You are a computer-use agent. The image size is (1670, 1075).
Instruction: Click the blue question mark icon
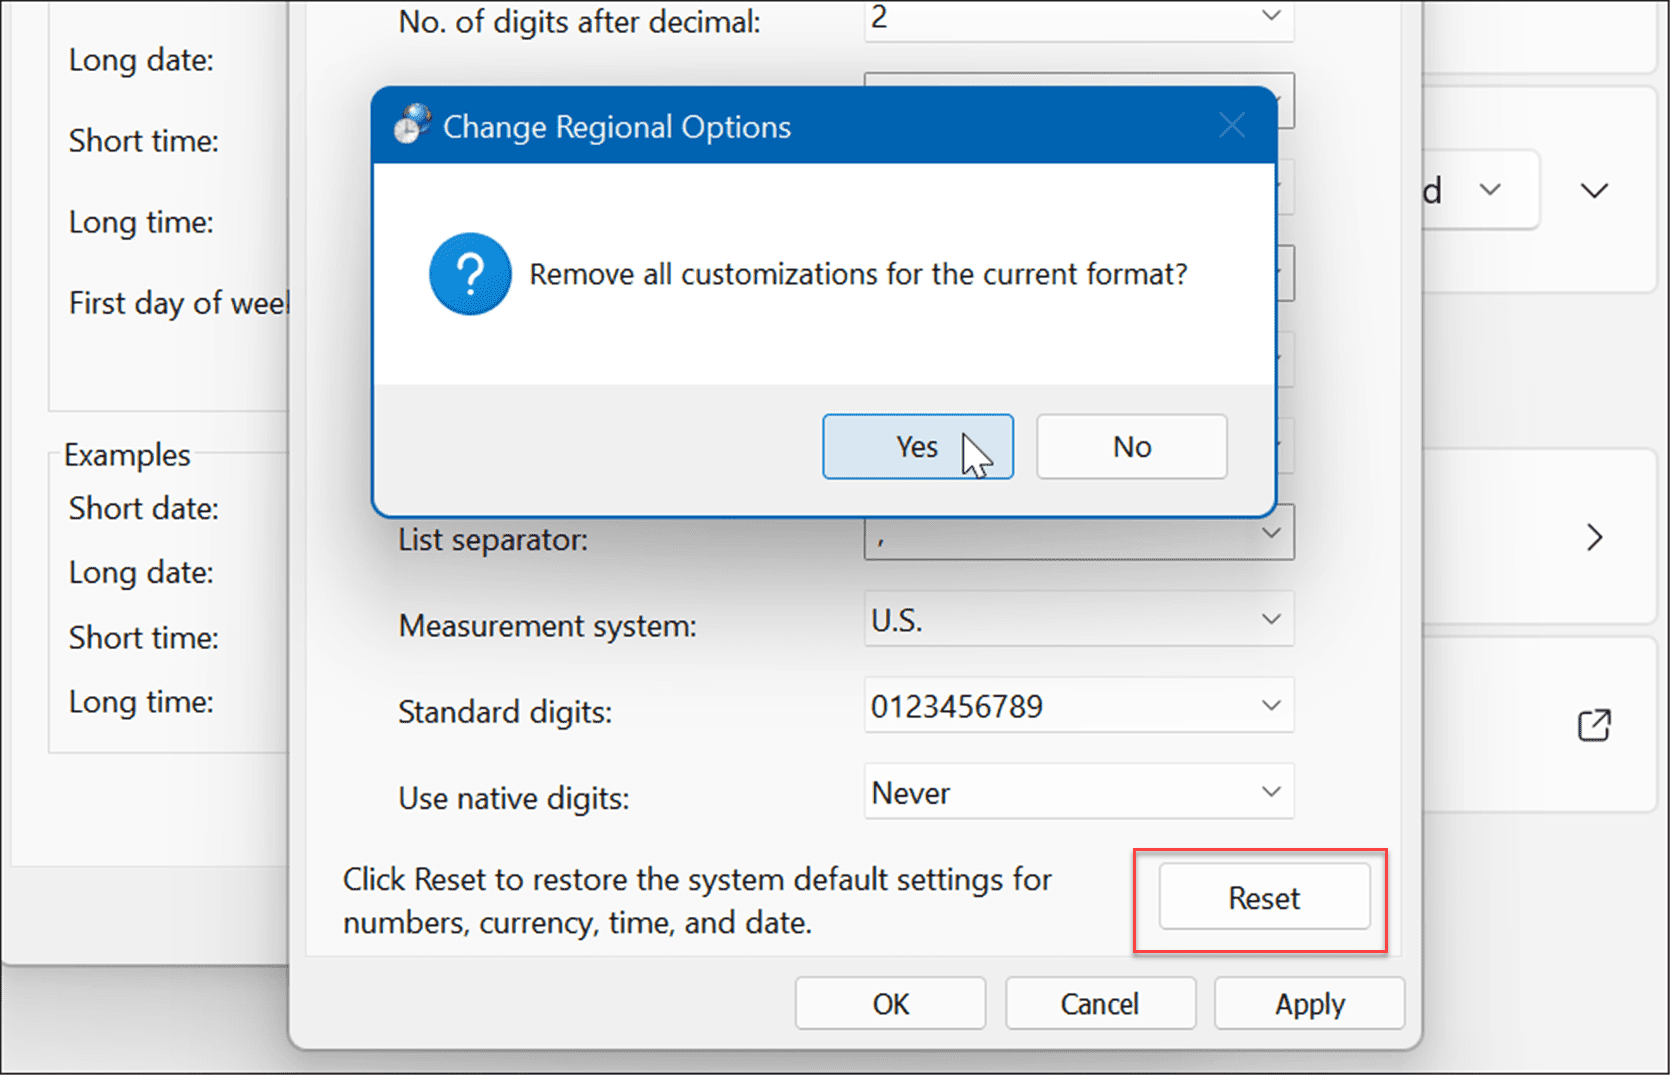[470, 274]
